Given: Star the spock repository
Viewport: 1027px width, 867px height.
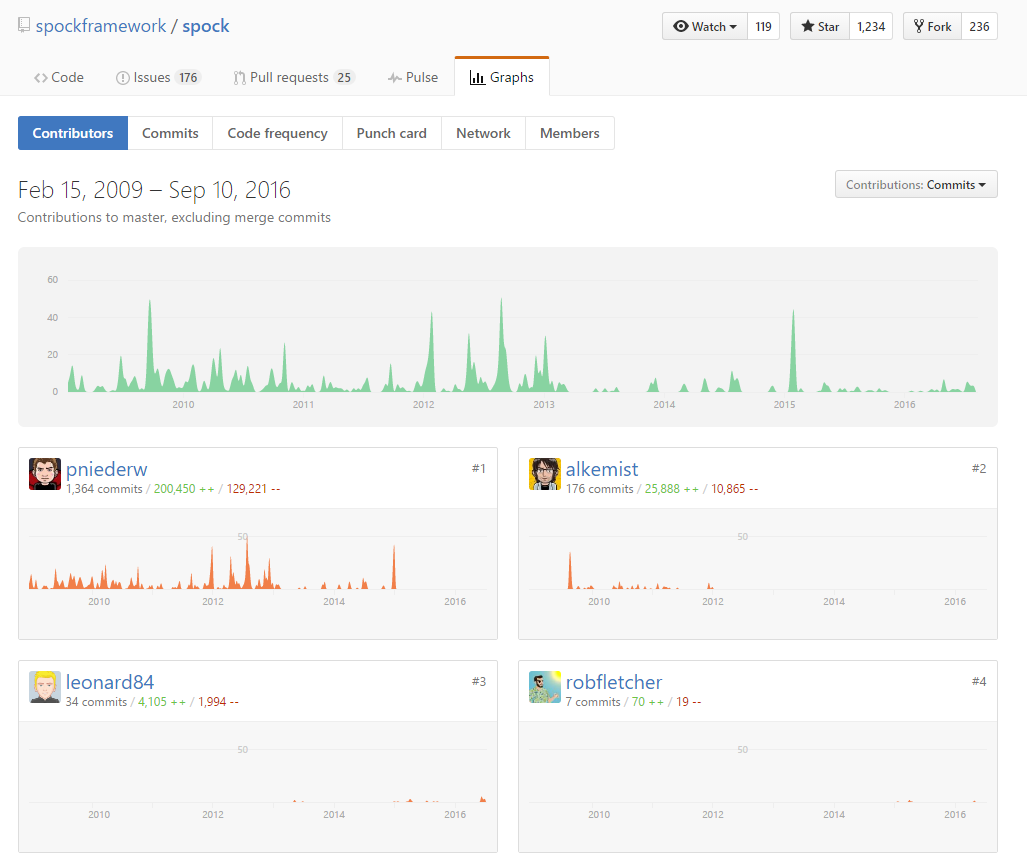Looking at the screenshot, I should coord(820,26).
